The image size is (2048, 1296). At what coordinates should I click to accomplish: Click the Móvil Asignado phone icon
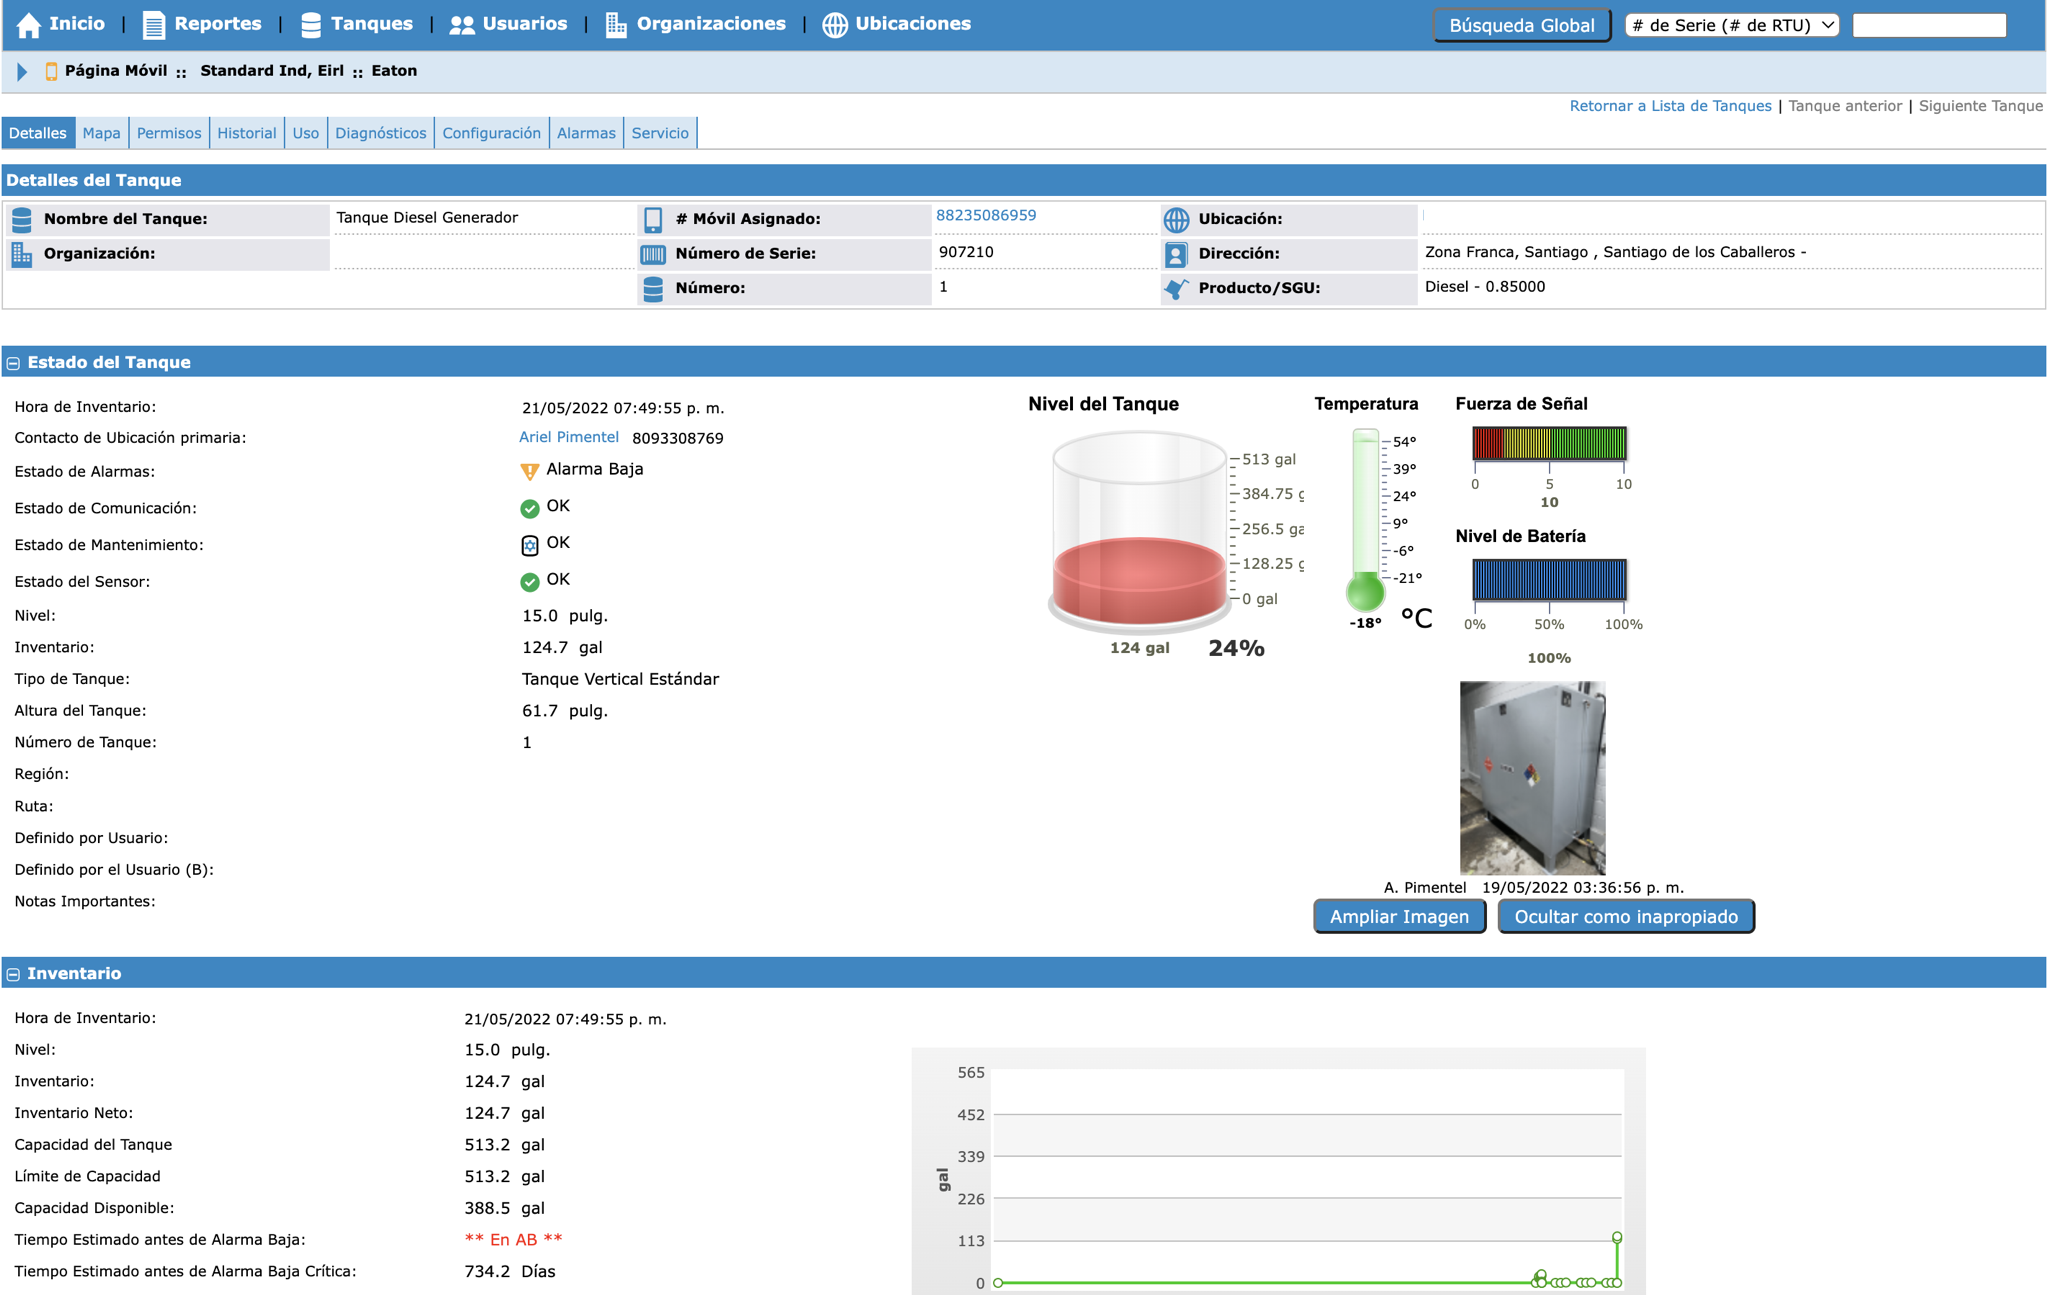[653, 219]
